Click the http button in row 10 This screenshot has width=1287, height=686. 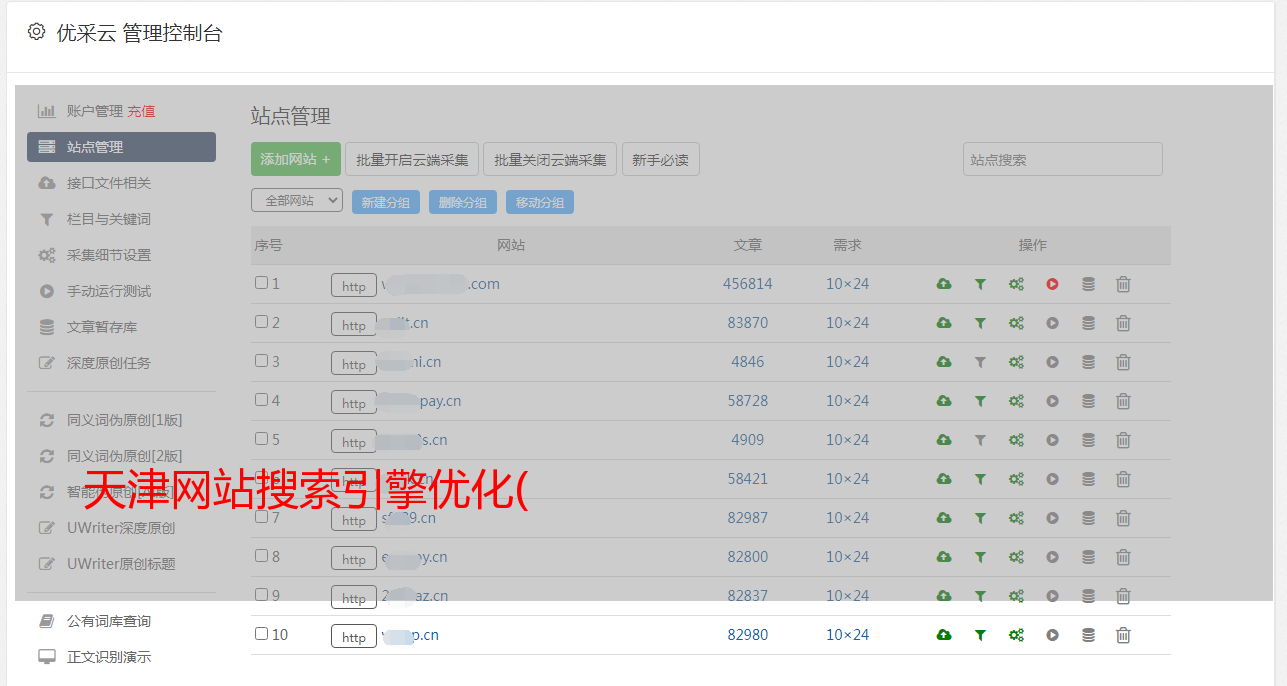tap(354, 637)
